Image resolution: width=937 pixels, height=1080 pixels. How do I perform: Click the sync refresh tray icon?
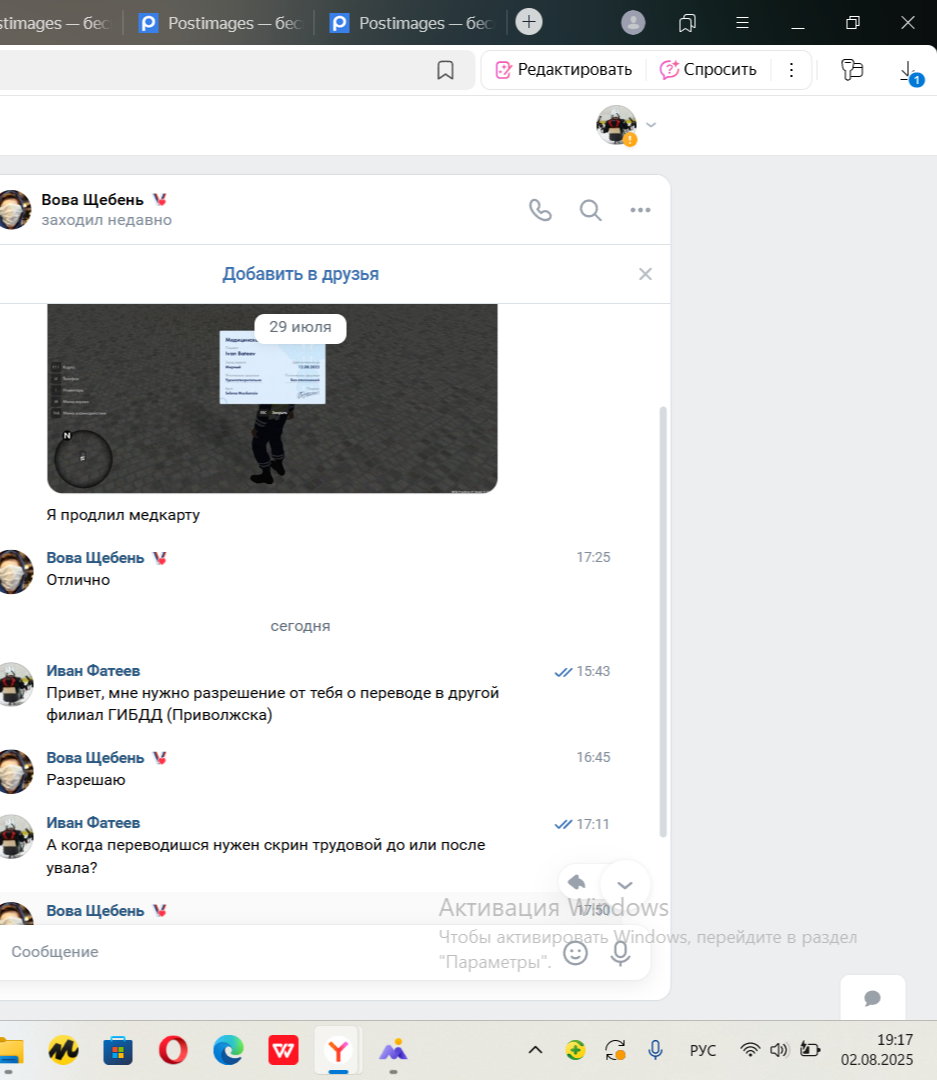[615, 1050]
